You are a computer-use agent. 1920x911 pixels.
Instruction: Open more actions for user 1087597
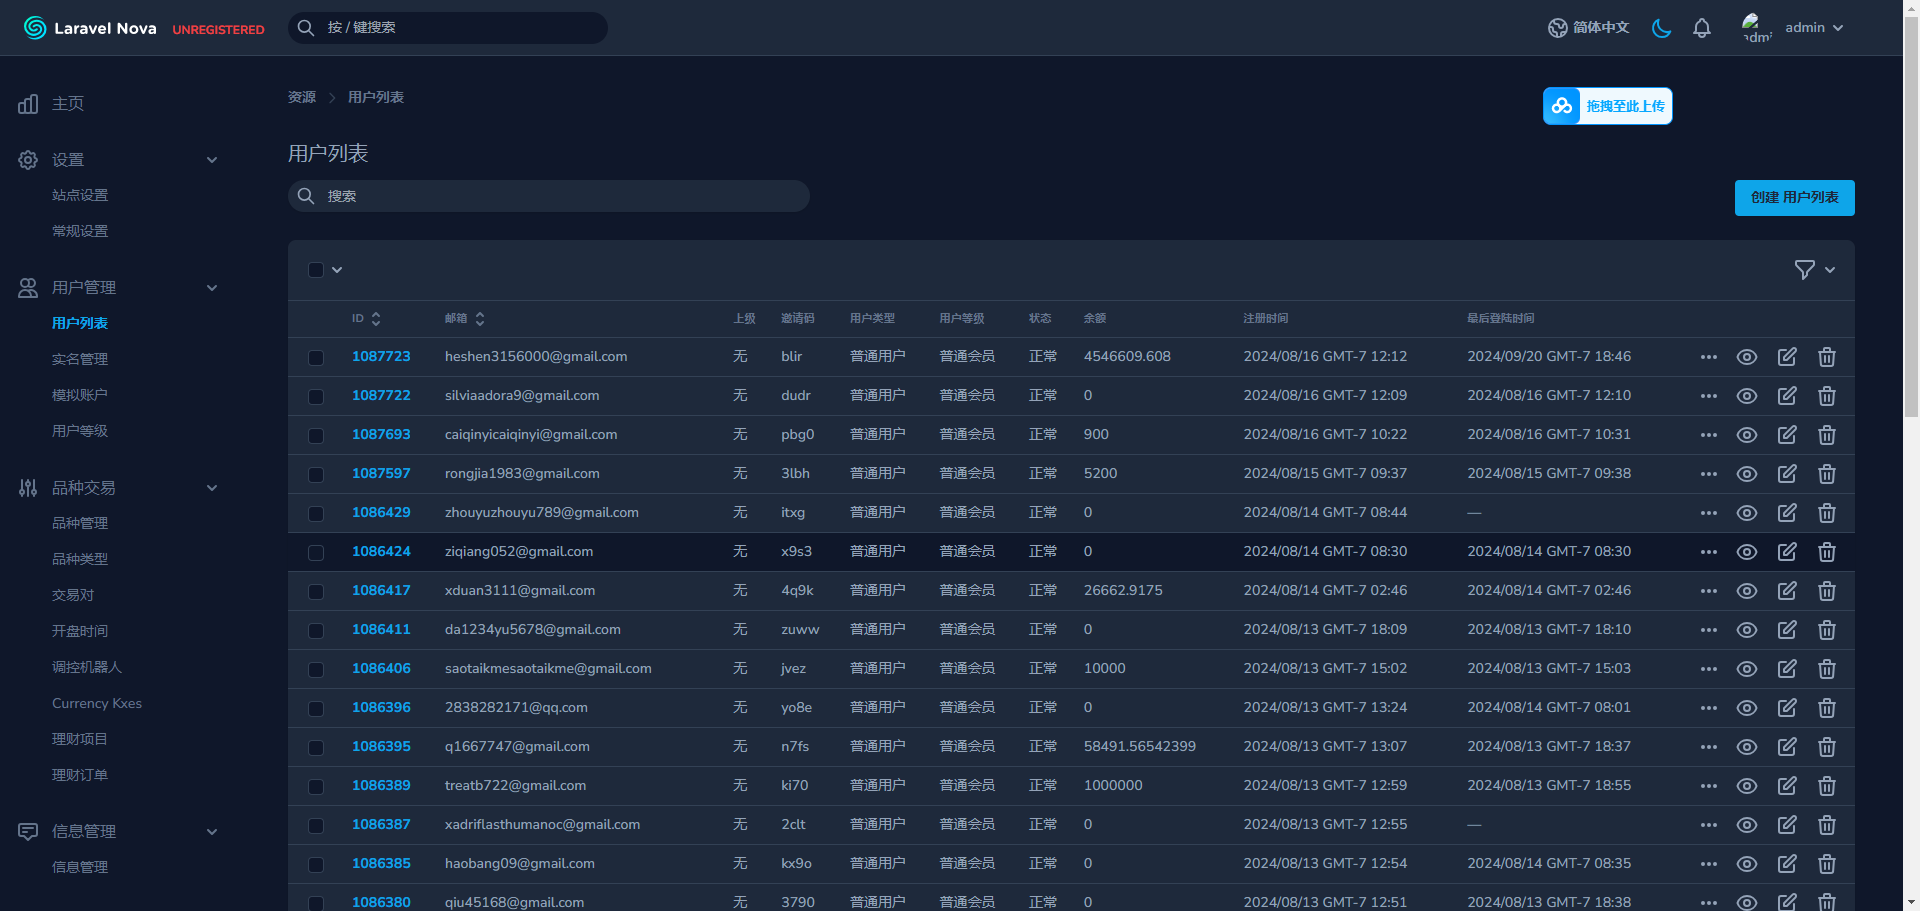1708,474
